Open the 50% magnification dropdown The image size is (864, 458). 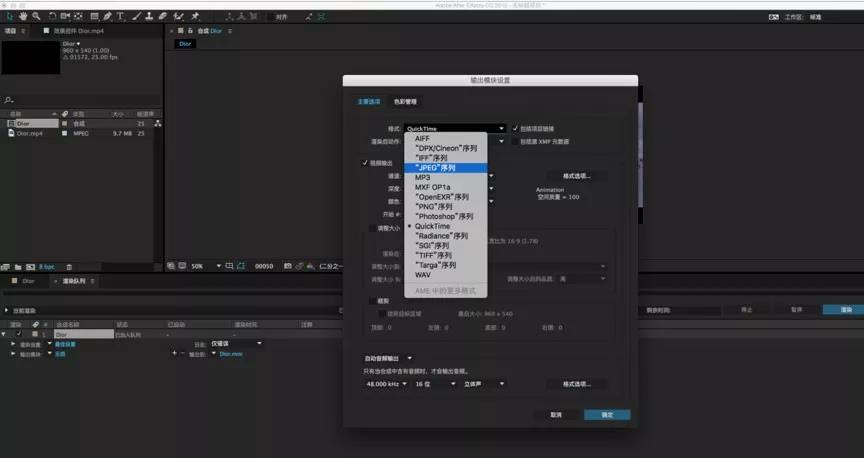tap(199, 267)
